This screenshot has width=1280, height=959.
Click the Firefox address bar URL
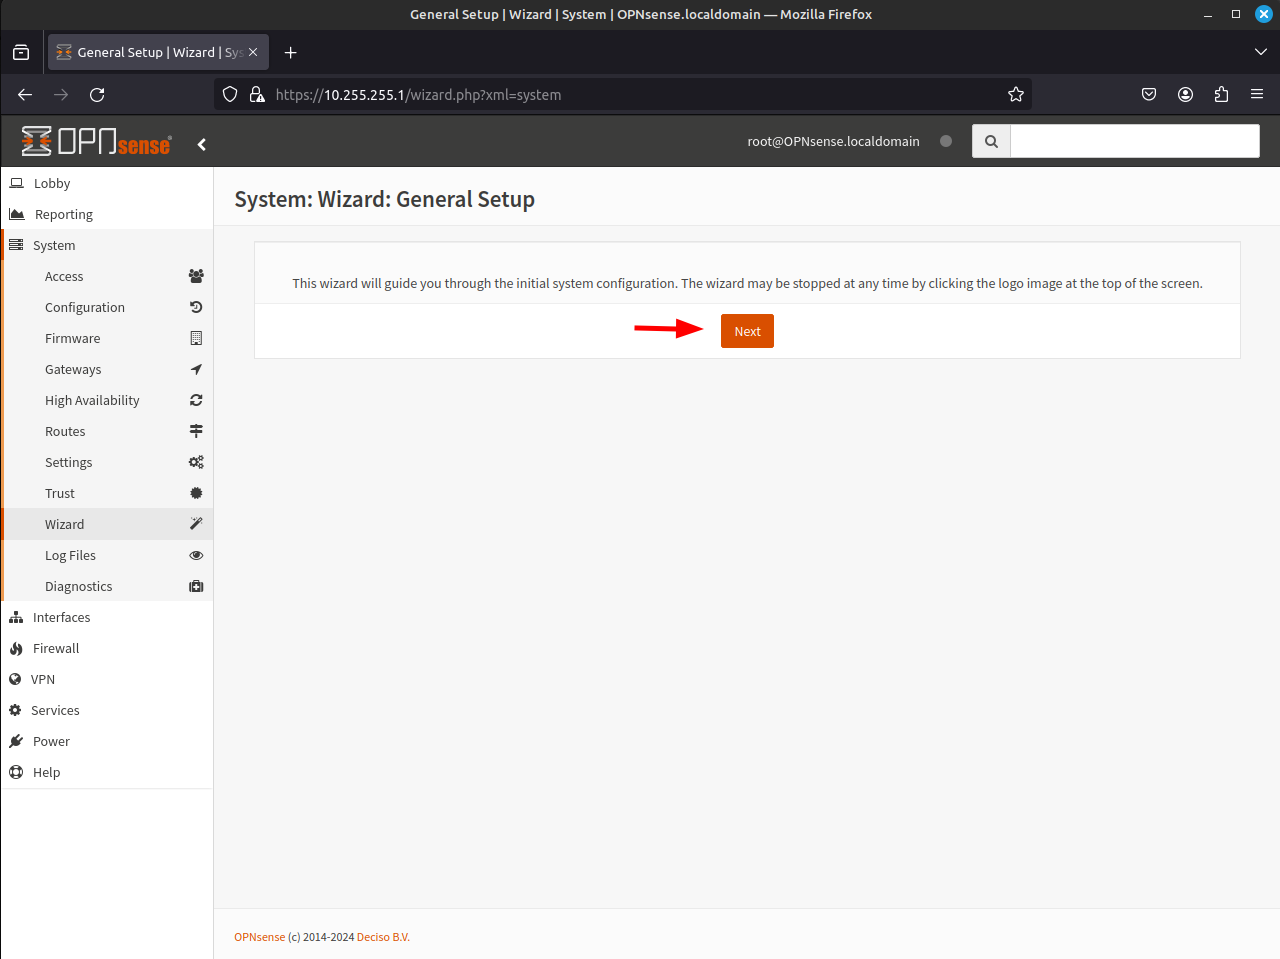[418, 94]
